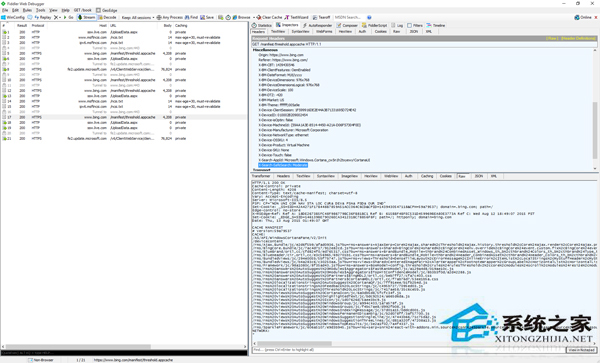Open the Help menu

pos(66,10)
